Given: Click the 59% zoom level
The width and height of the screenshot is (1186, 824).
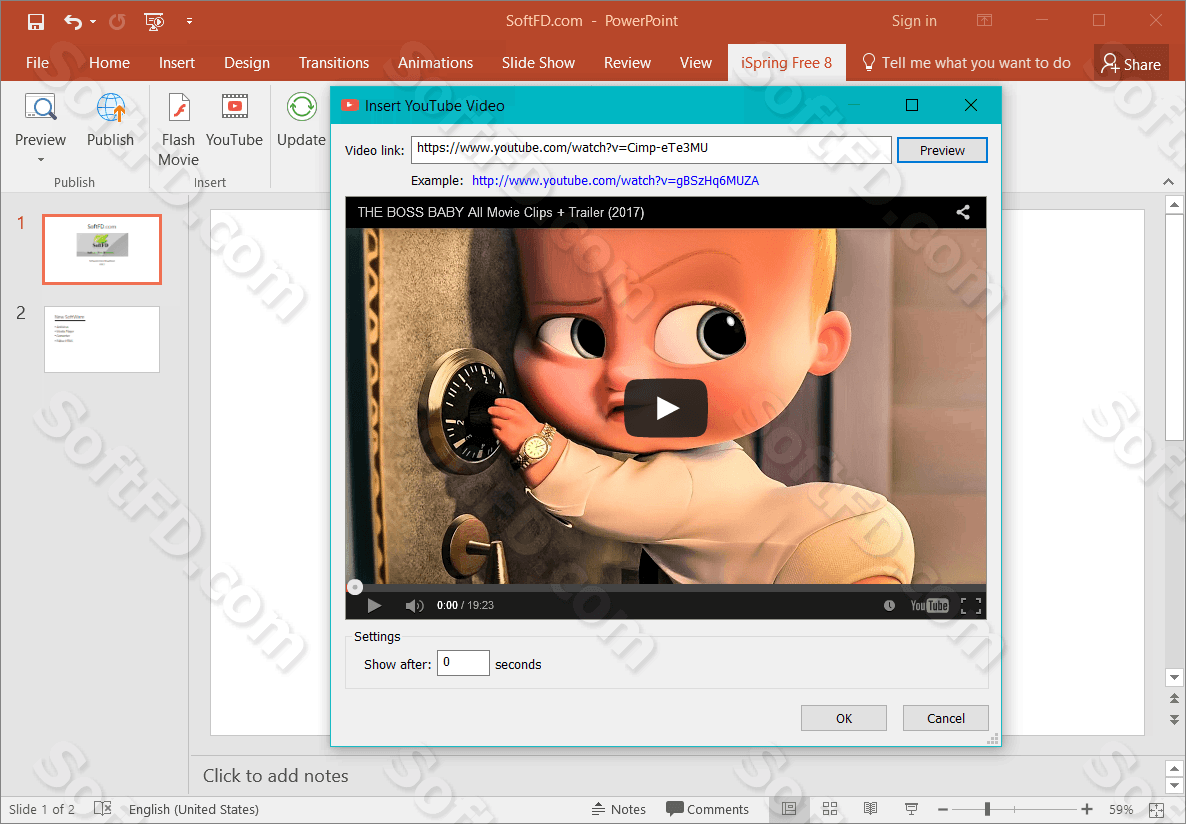Looking at the screenshot, I should pyautogui.click(x=1121, y=809).
